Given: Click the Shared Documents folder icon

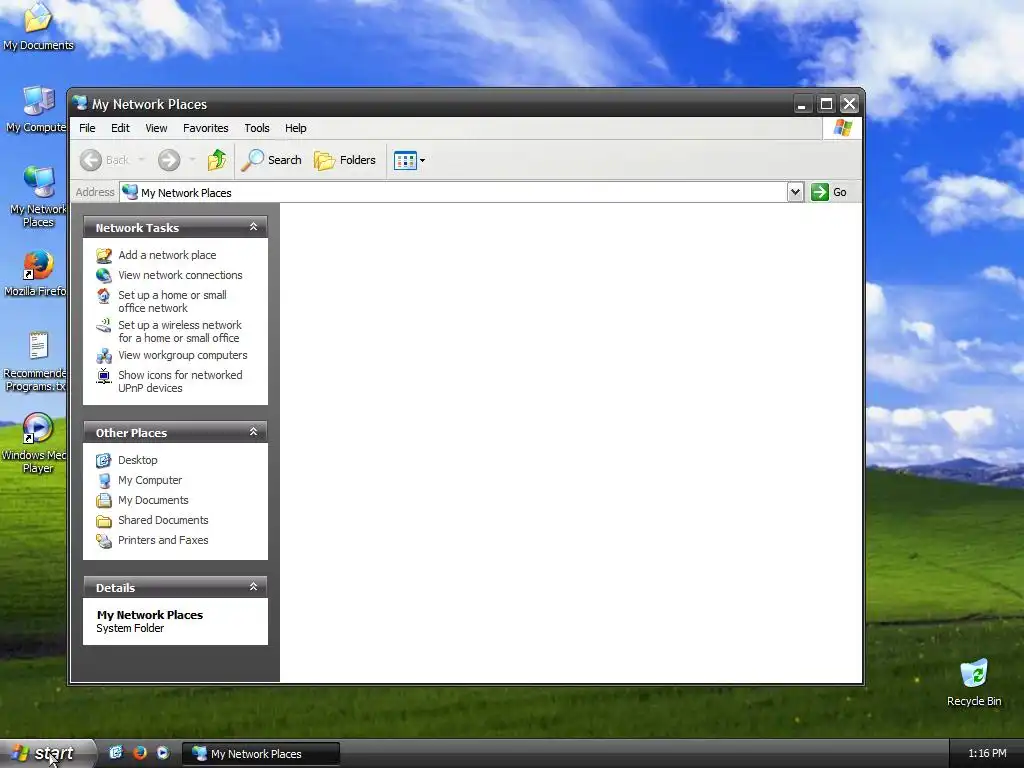Looking at the screenshot, I should (104, 521).
